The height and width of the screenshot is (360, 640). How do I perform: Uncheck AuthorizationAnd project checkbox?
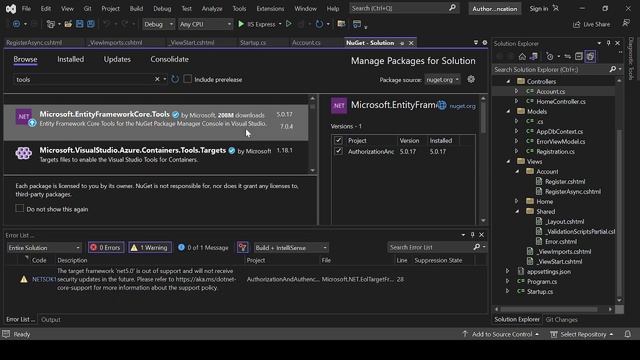(338, 151)
